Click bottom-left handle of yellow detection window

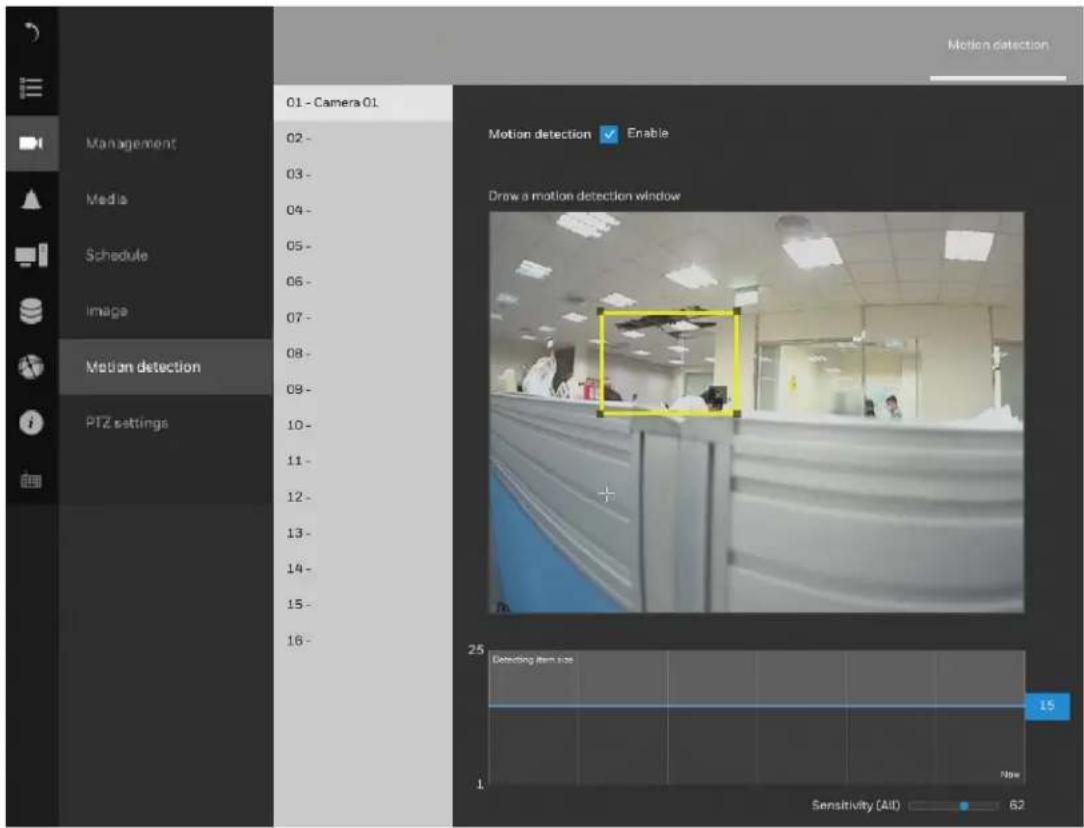pyautogui.click(x=600, y=414)
